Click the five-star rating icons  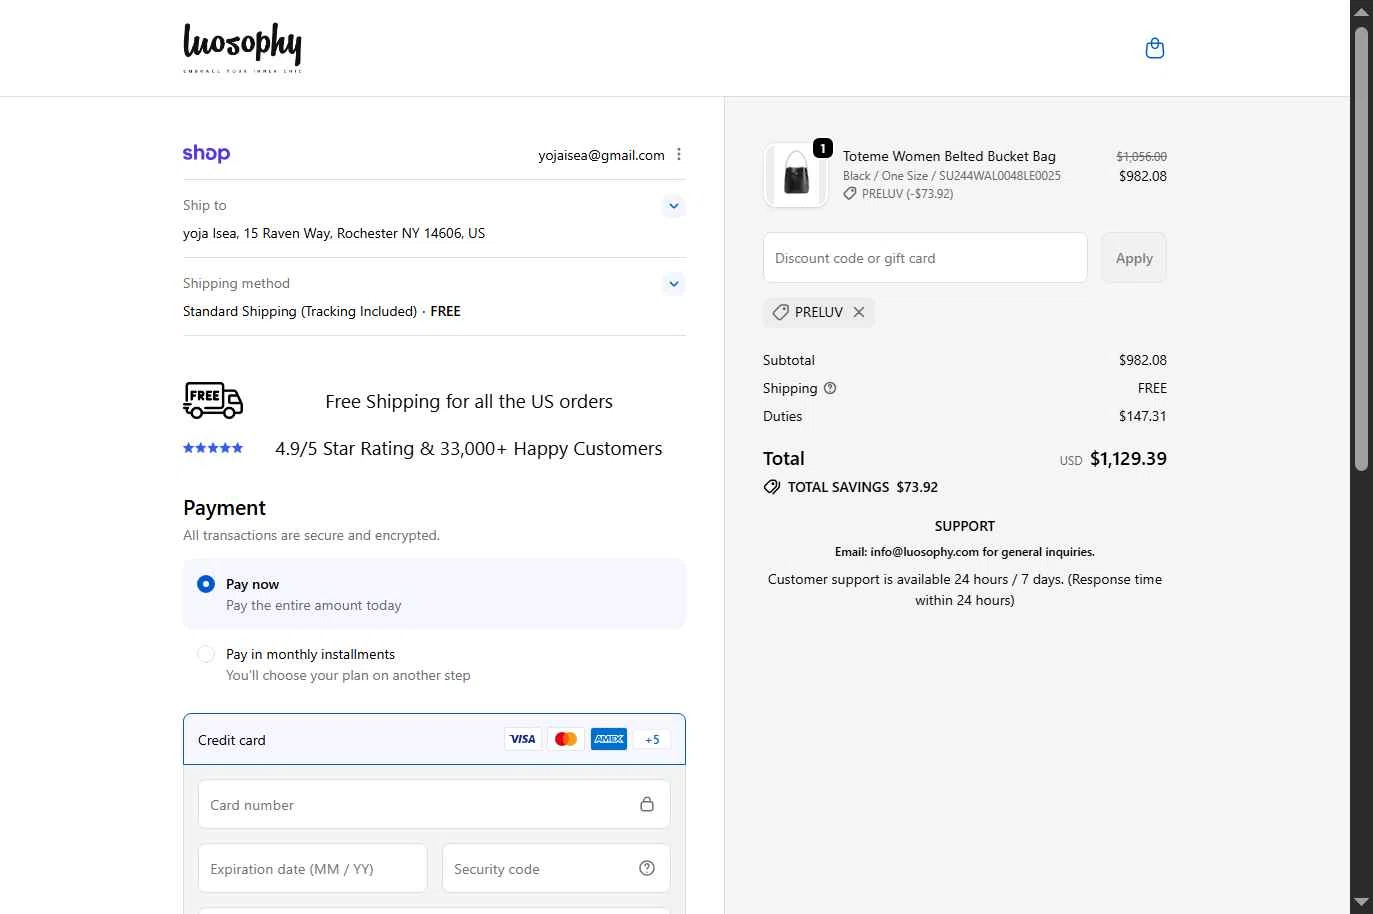(x=213, y=448)
